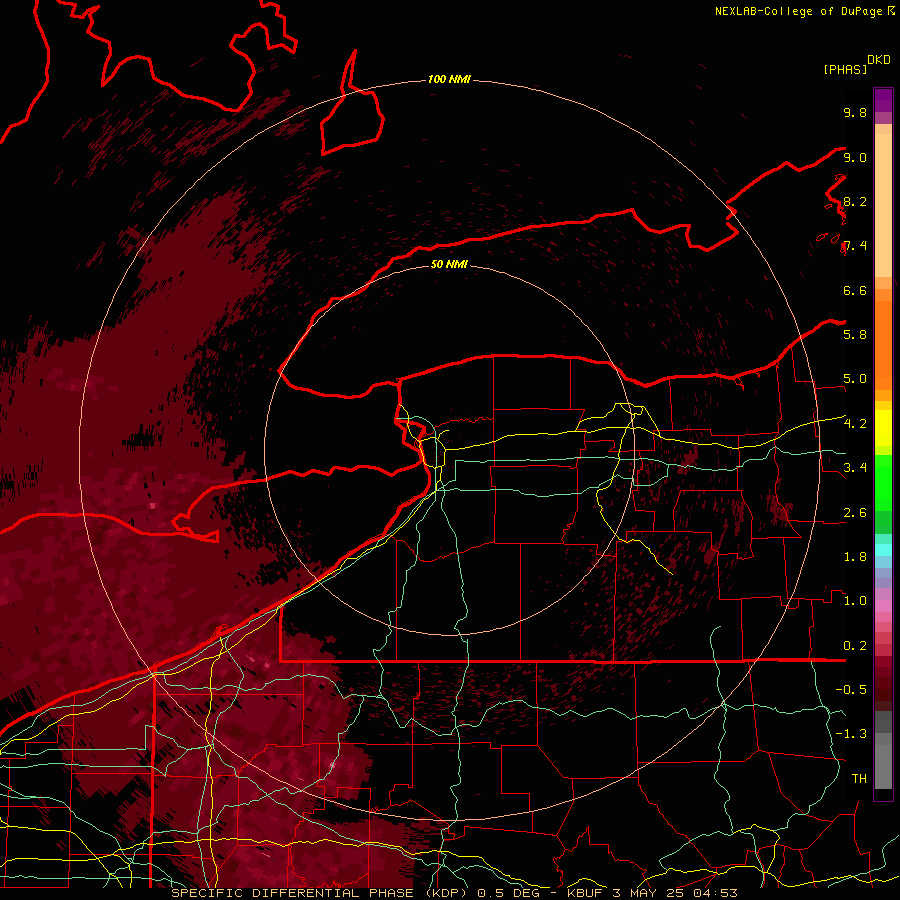Image resolution: width=900 pixels, height=900 pixels.
Task: Click the 7.4 scale value
Action: pos(855,246)
